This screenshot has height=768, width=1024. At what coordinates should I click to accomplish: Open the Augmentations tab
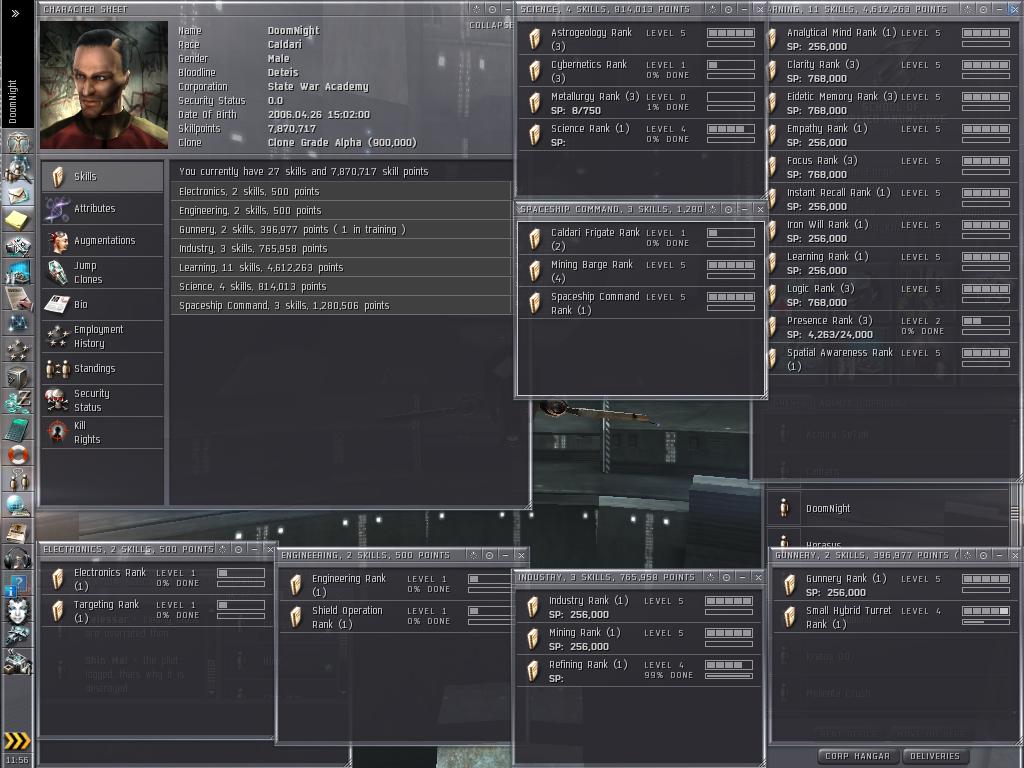pyautogui.click(x=103, y=240)
